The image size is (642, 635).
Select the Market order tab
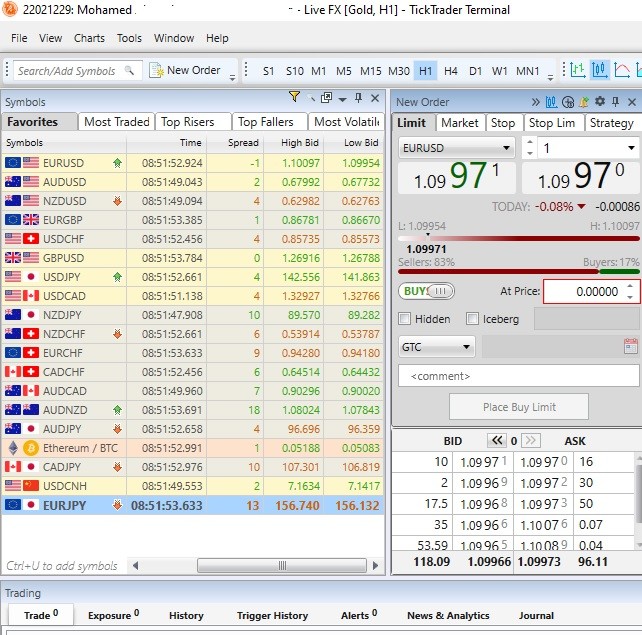click(459, 123)
